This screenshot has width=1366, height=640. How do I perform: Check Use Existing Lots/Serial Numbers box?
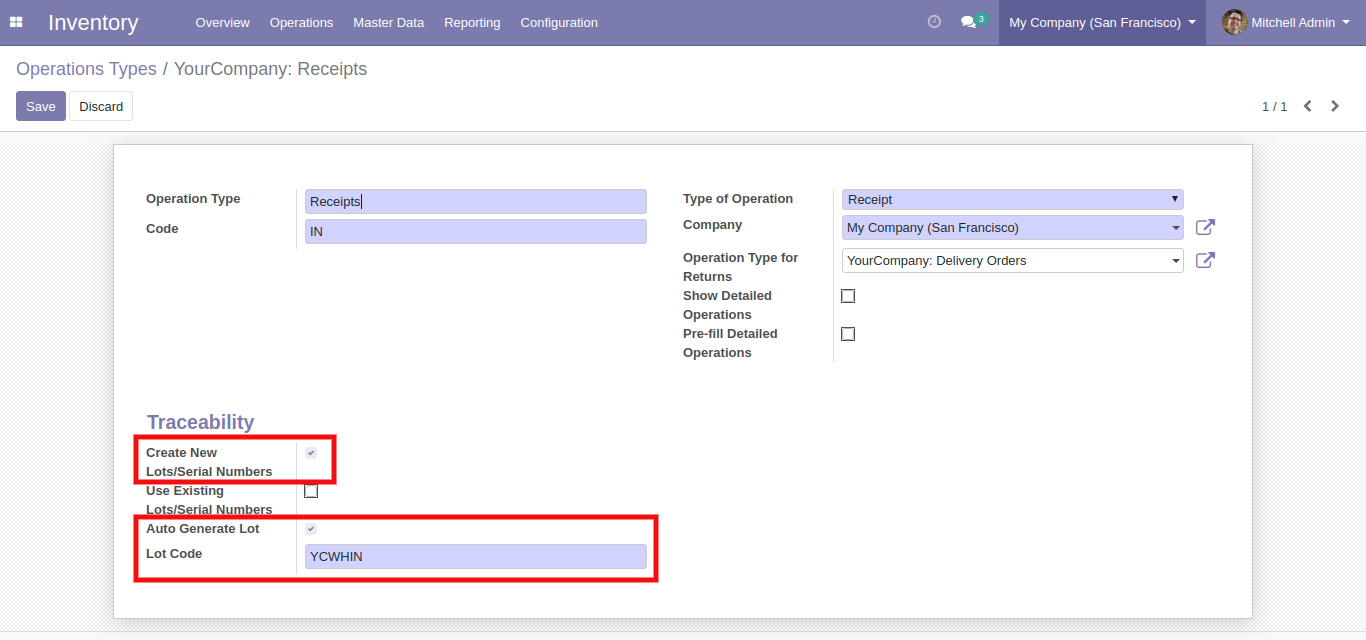[x=311, y=491]
